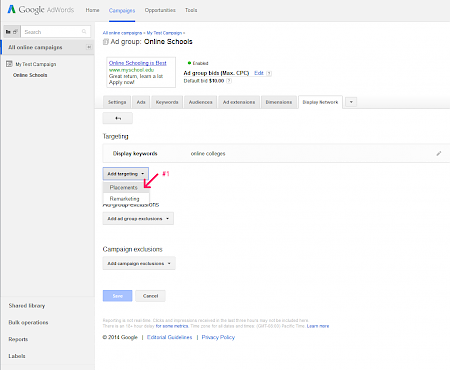Image resolution: width=450 pixels, height=370 pixels.
Task: Open Labels in sidebar
Action: click(17, 356)
